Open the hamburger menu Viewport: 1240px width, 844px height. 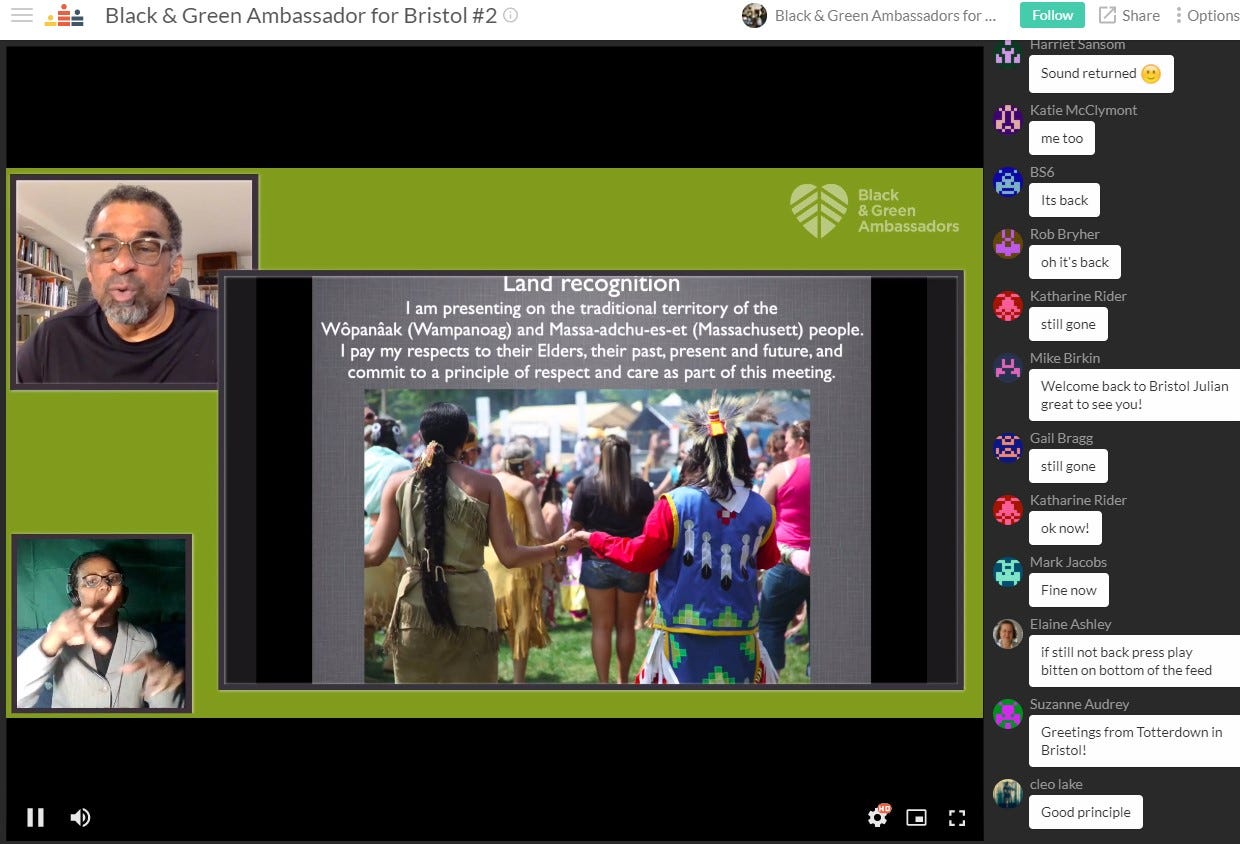(21, 16)
